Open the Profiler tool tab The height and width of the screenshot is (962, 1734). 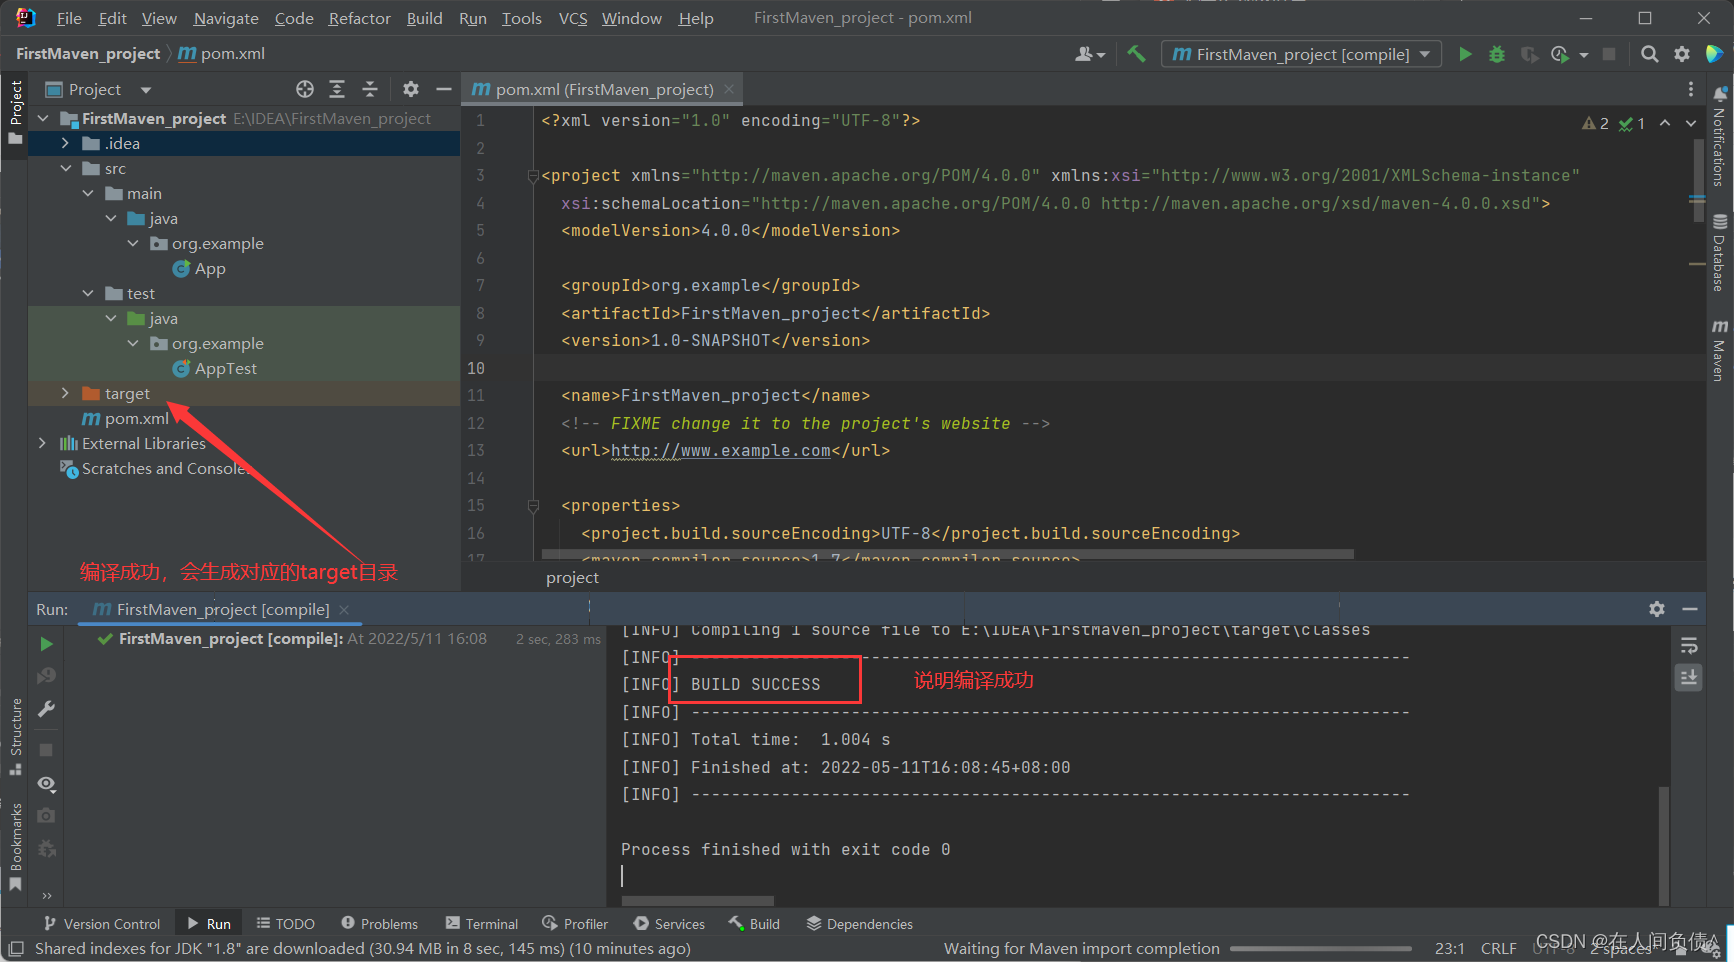tap(575, 924)
